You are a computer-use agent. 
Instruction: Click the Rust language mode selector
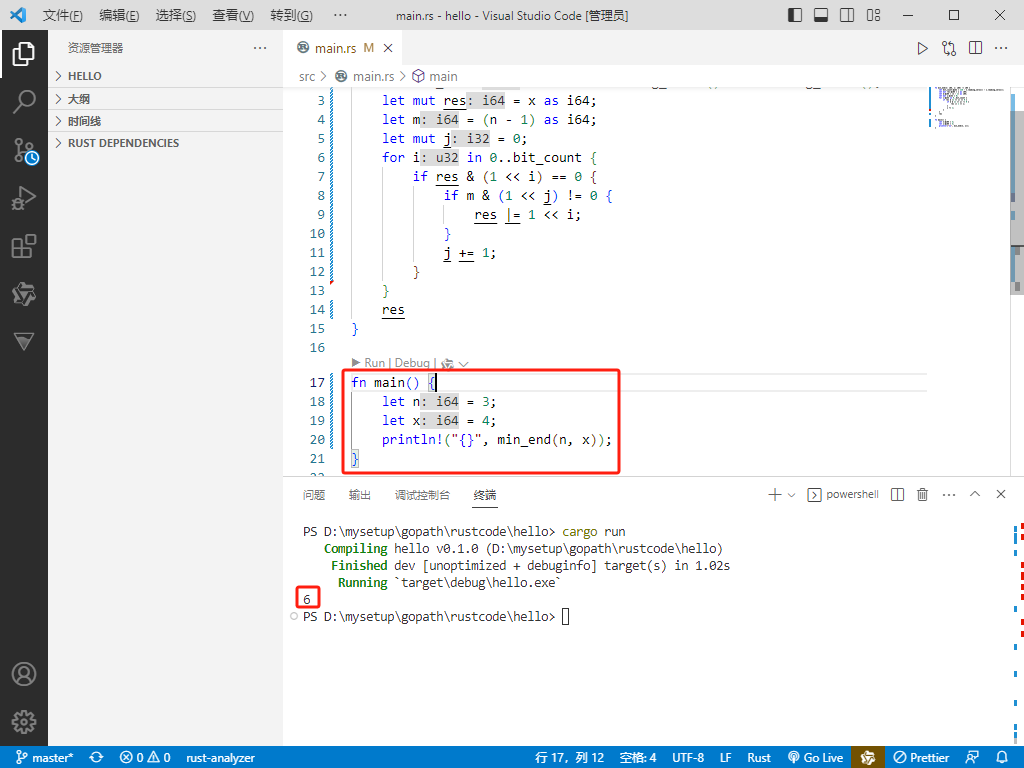pyautogui.click(x=759, y=758)
